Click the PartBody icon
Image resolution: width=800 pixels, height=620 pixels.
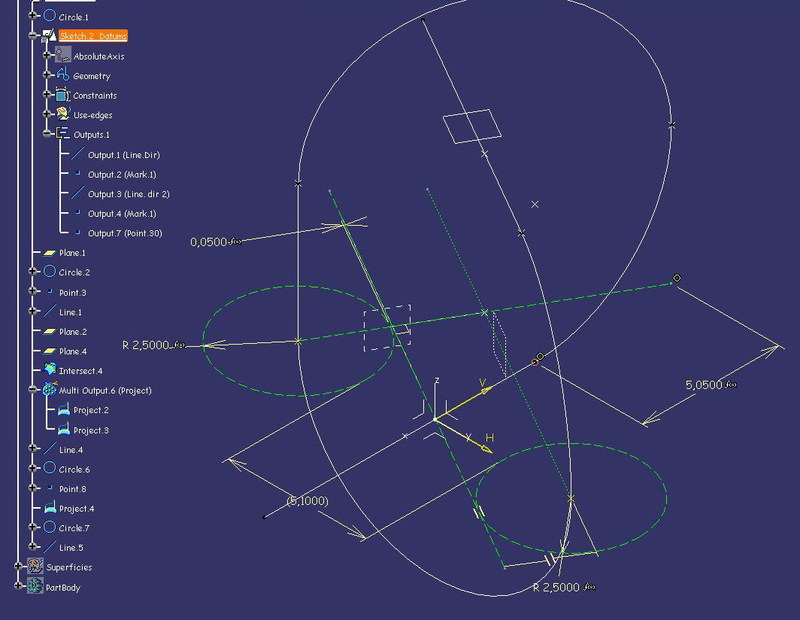coord(36,587)
